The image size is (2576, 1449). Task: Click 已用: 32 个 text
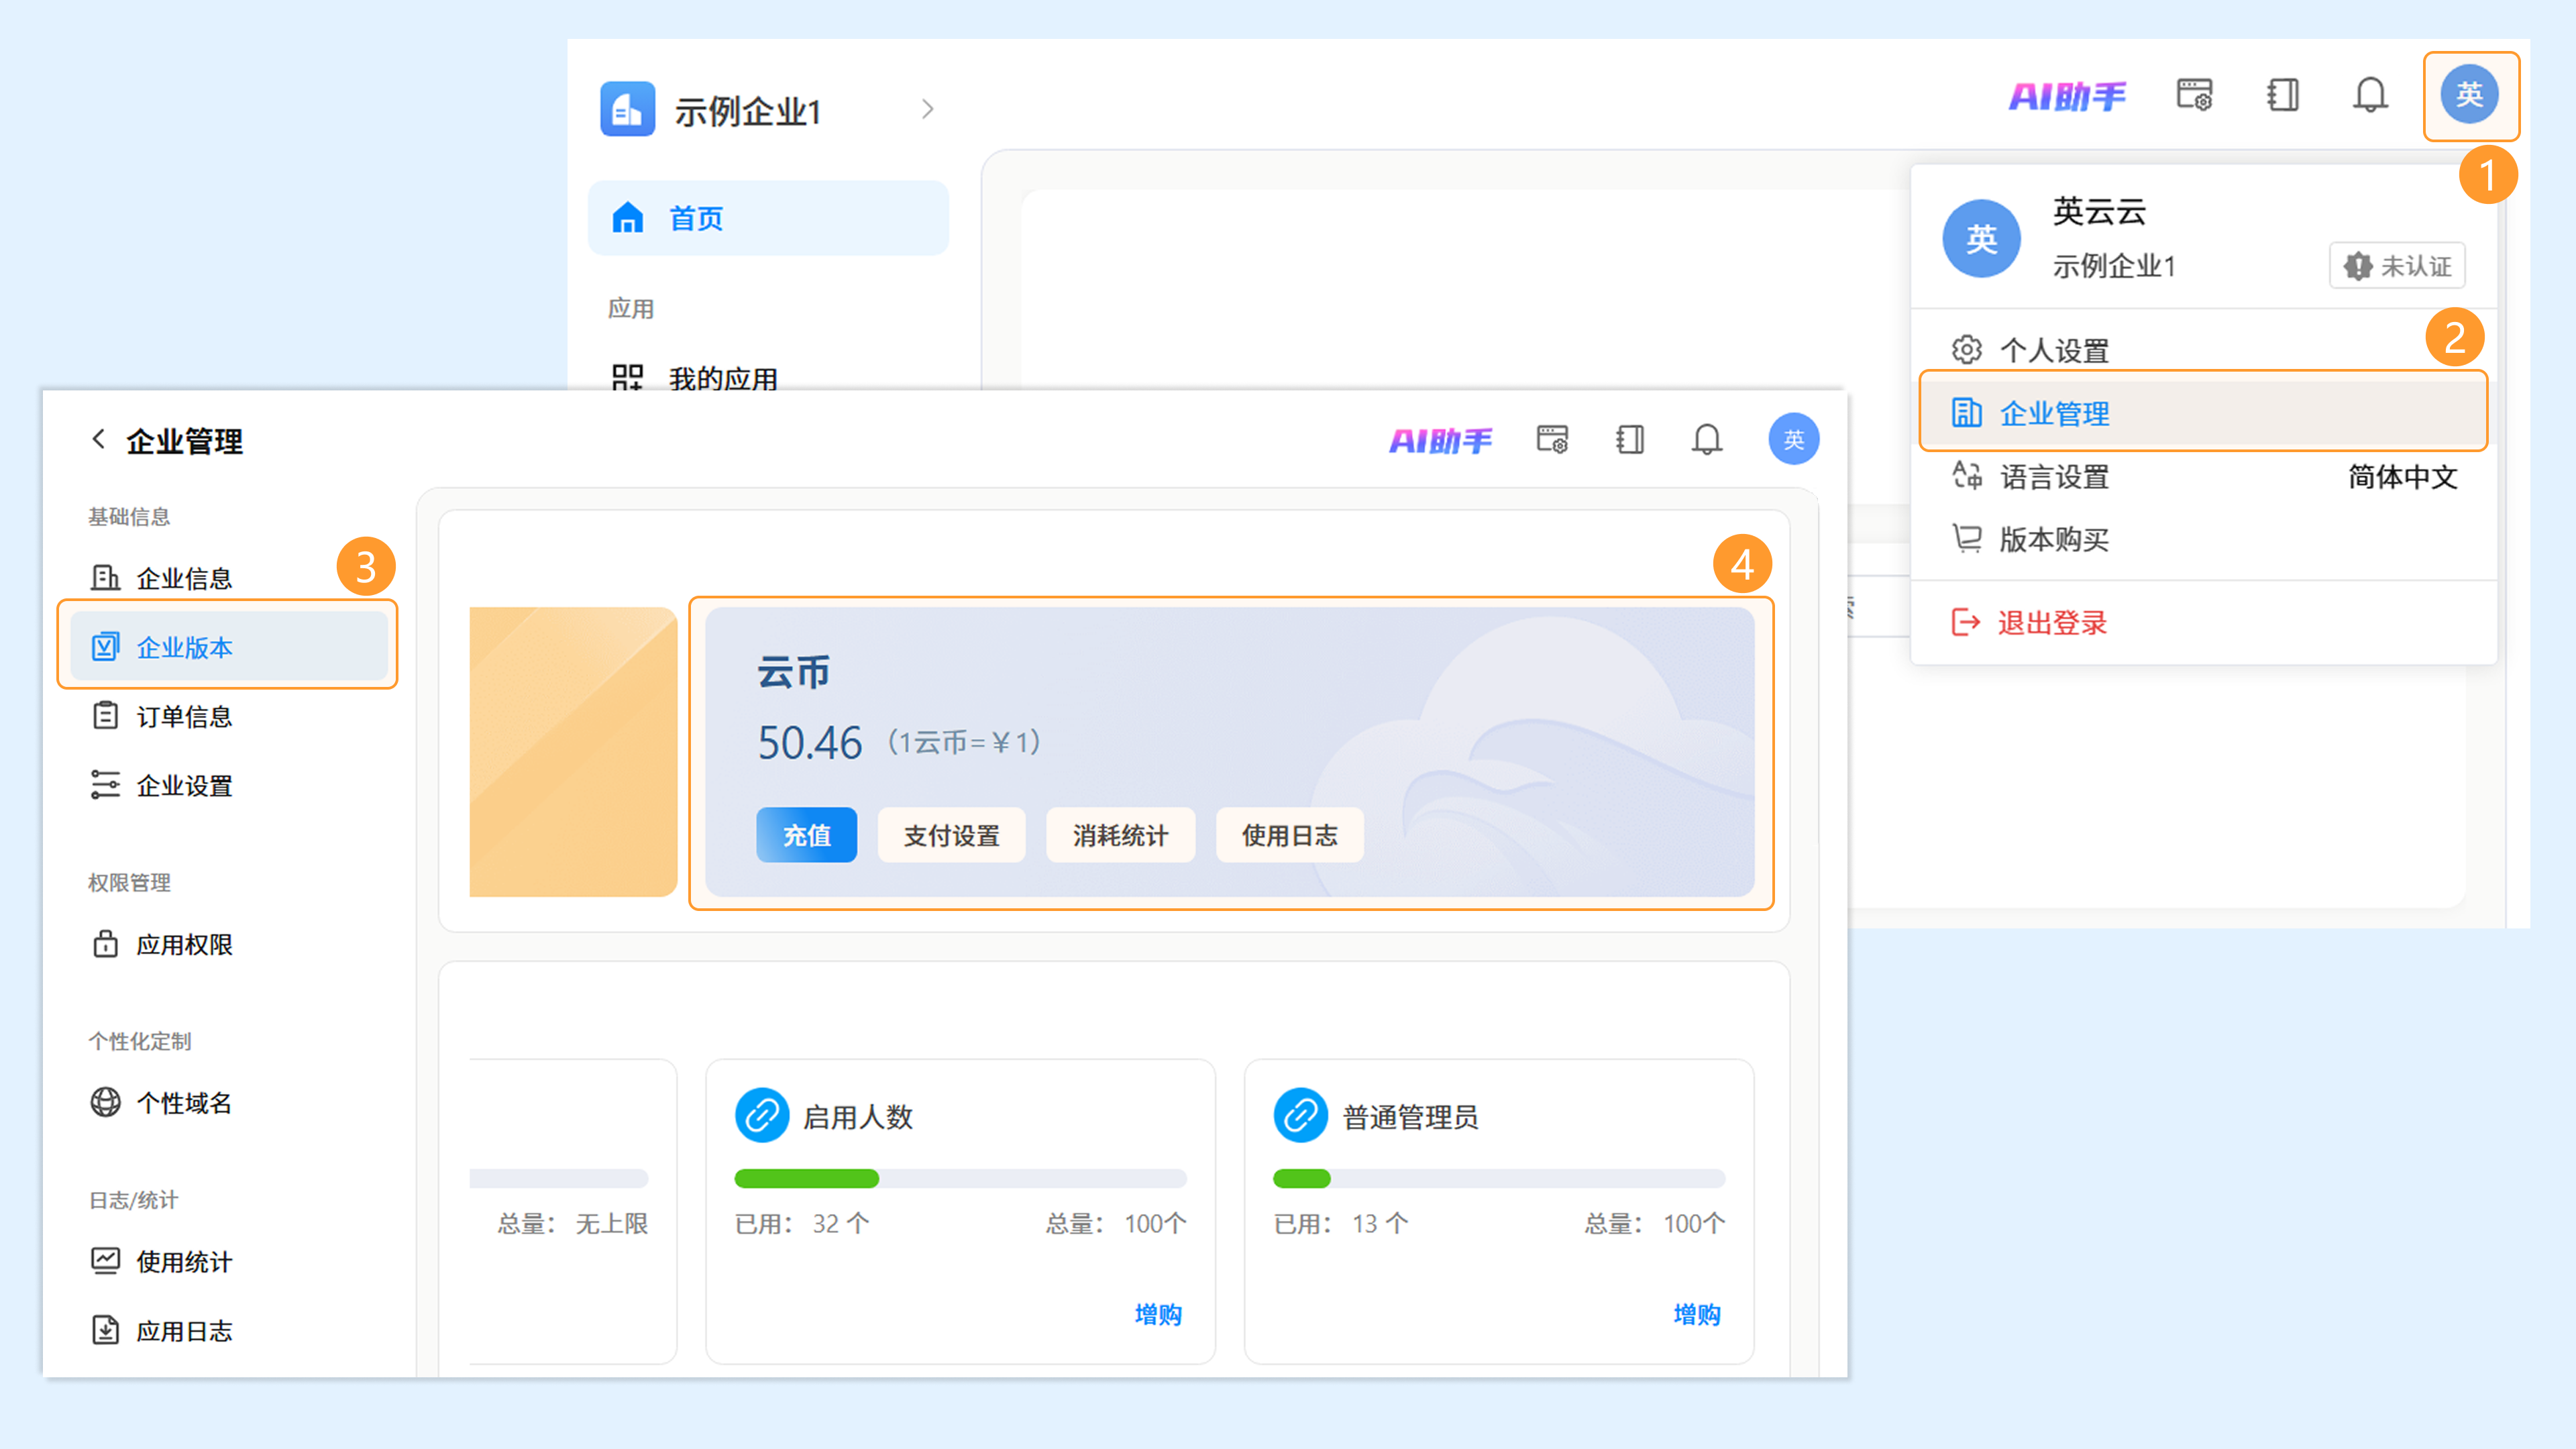[802, 1223]
